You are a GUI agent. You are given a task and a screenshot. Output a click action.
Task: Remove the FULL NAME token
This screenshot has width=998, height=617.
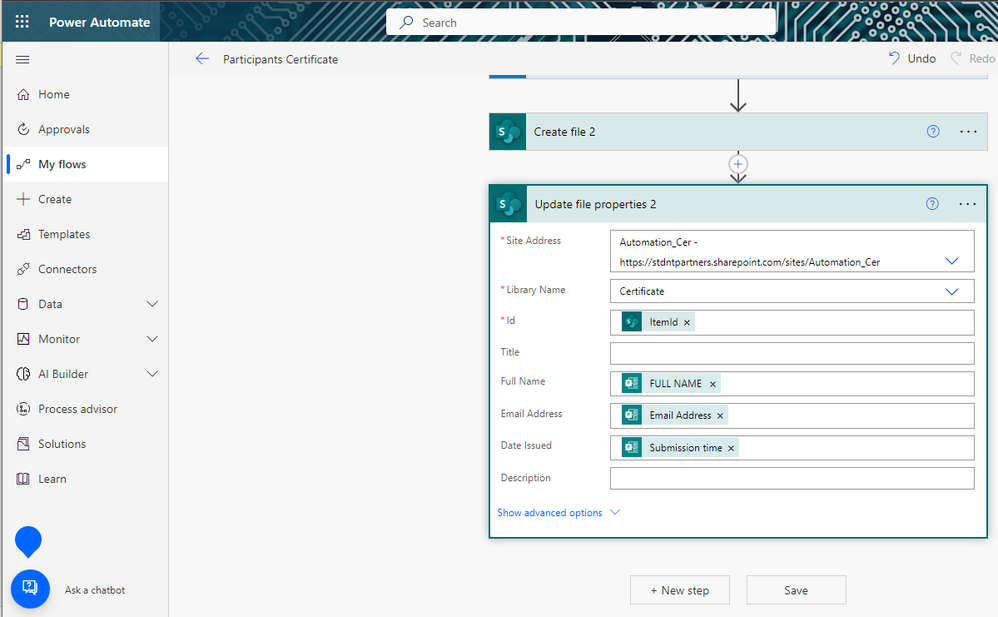713,384
